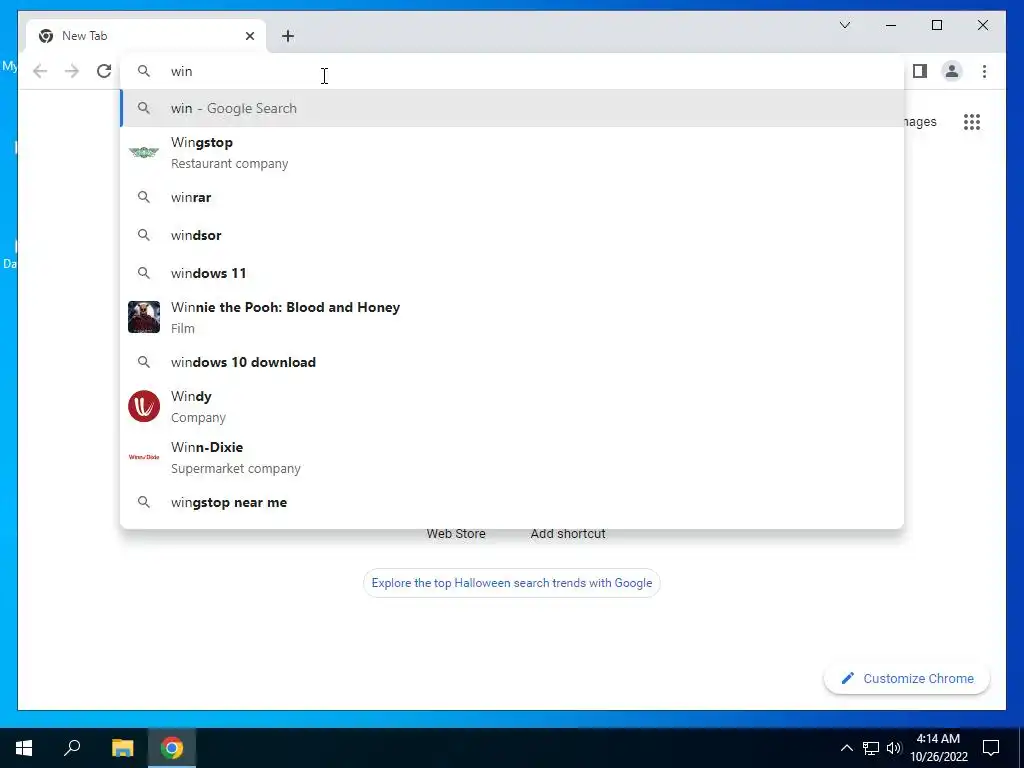Open the notification center icon
The width and height of the screenshot is (1024, 768).
pyautogui.click(x=991, y=748)
